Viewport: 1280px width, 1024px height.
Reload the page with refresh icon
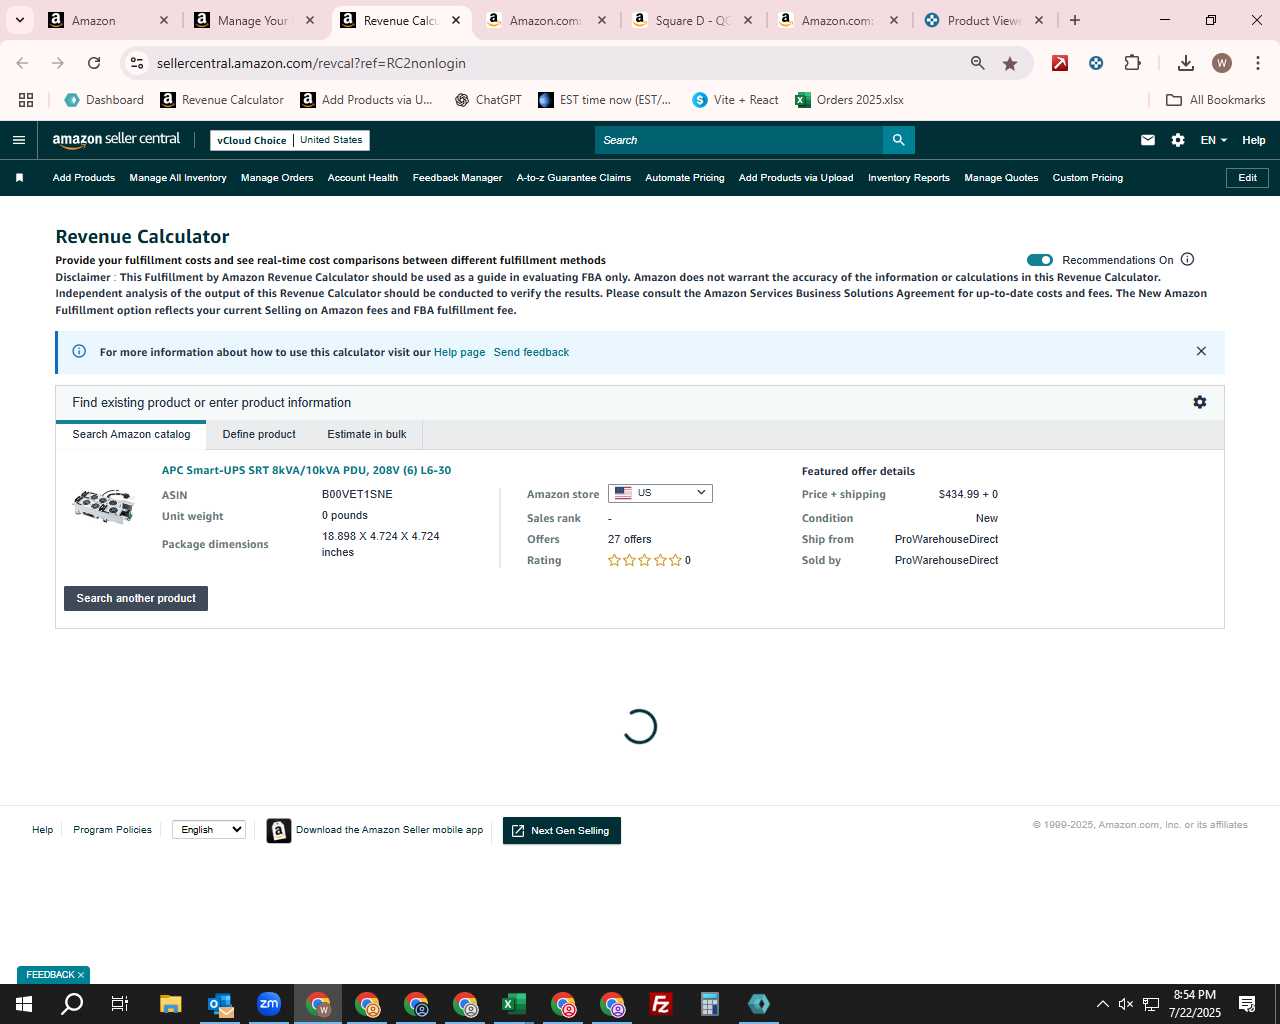pyautogui.click(x=94, y=63)
